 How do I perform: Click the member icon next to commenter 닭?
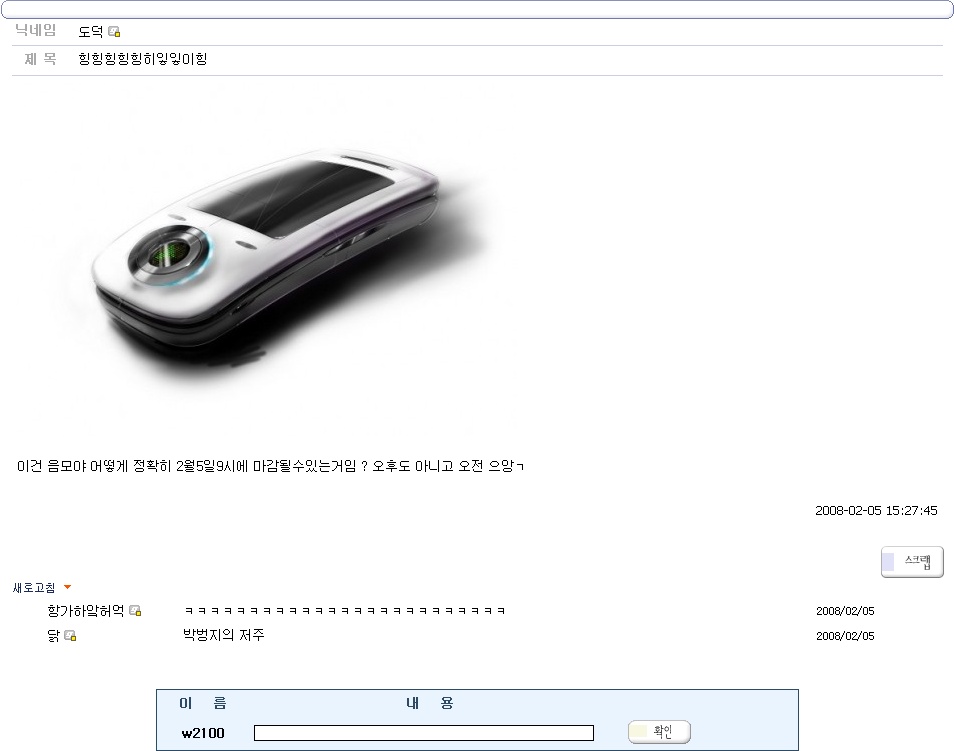pyautogui.click(x=70, y=636)
